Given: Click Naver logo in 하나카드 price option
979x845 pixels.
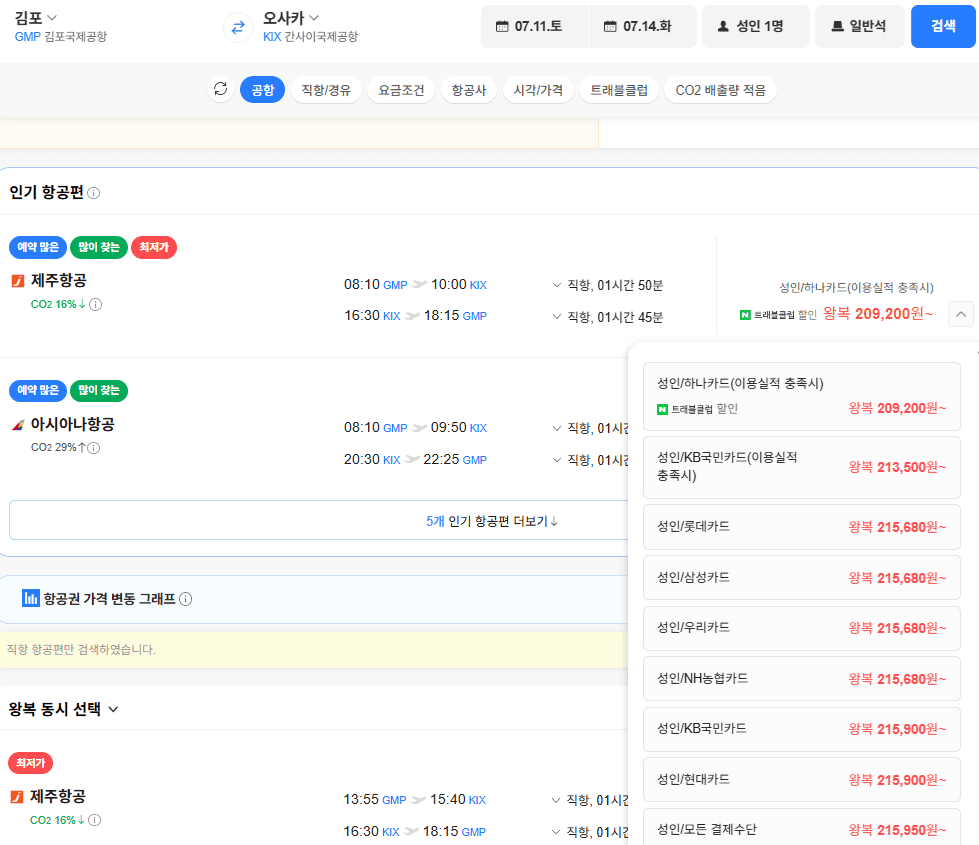Looking at the screenshot, I should [662, 410].
